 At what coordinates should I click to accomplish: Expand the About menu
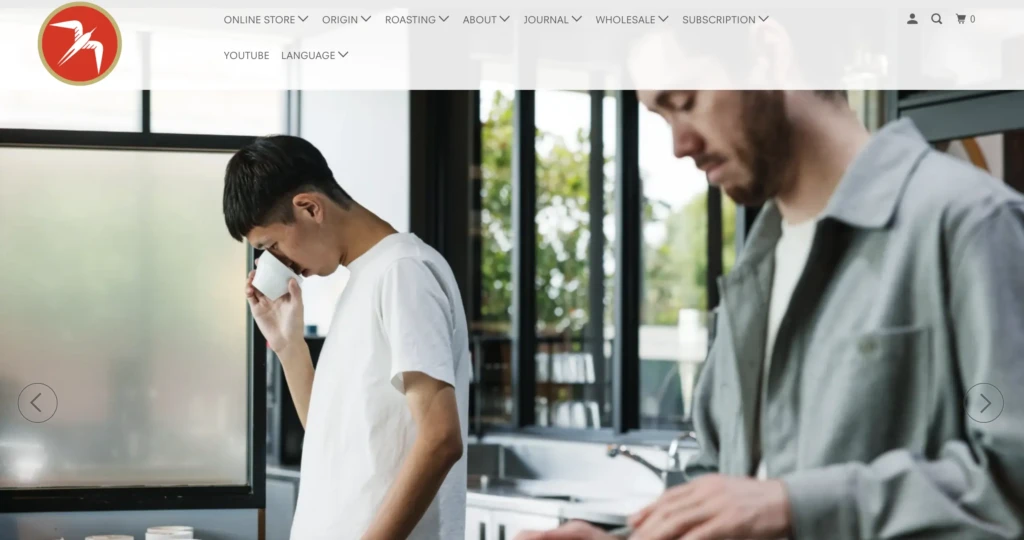pos(487,20)
